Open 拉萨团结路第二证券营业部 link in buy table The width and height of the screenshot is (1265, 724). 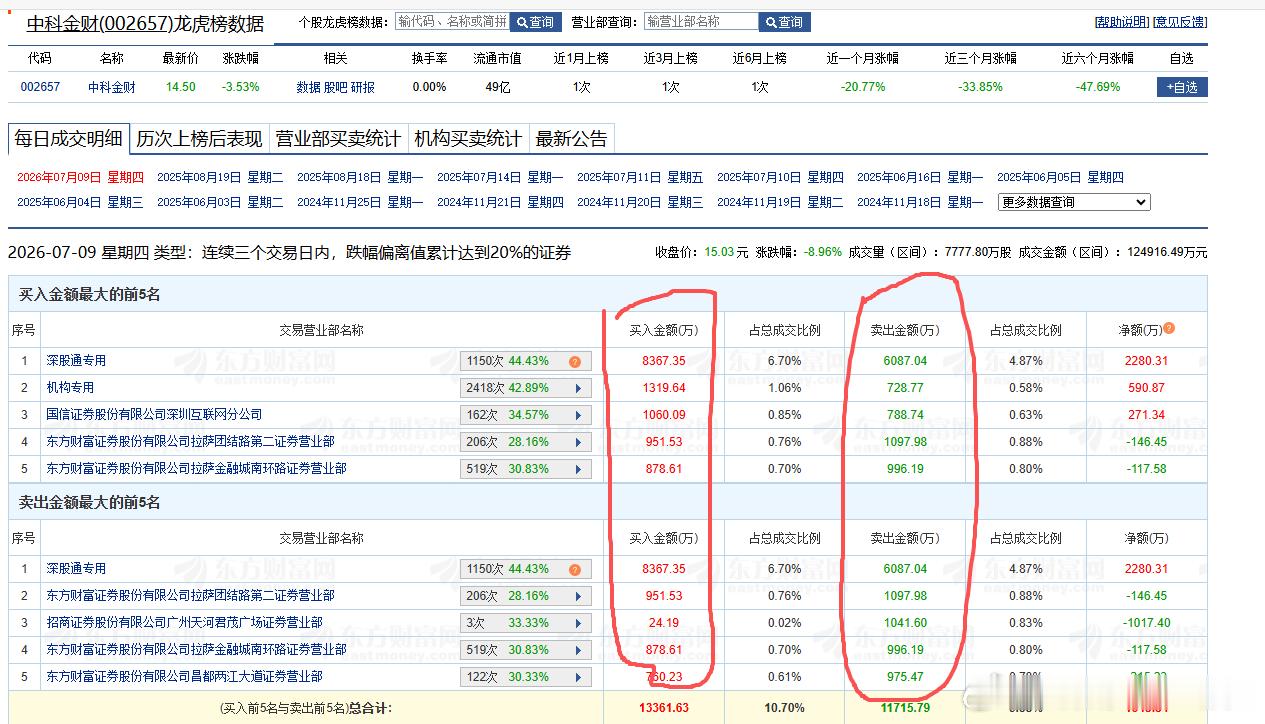tap(190, 442)
